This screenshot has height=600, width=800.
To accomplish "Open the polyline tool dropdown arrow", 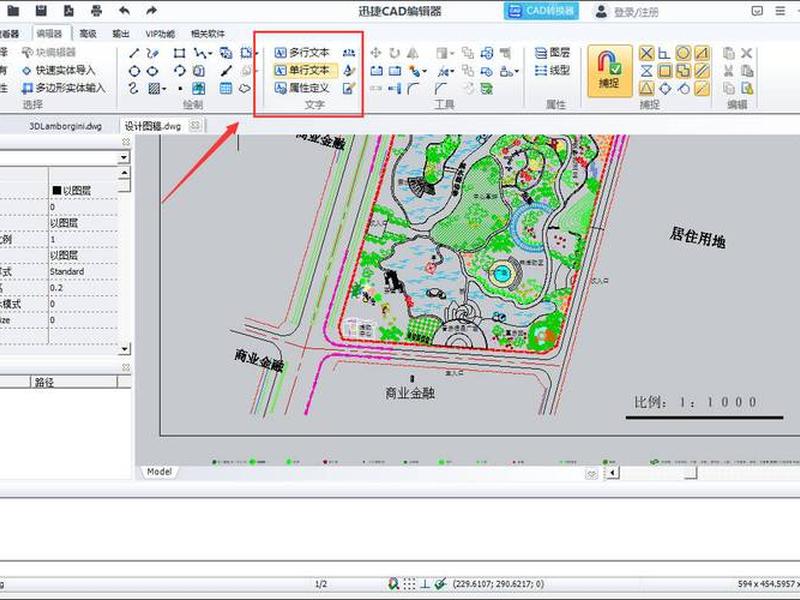I will 210,53.
